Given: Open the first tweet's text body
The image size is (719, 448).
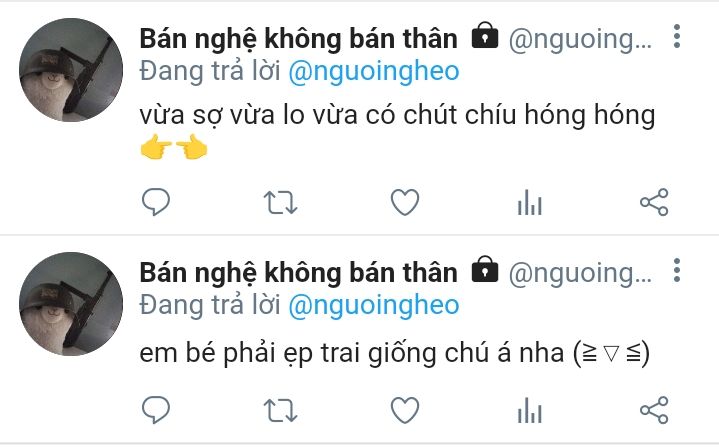Looking at the screenshot, I should [397, 130].
